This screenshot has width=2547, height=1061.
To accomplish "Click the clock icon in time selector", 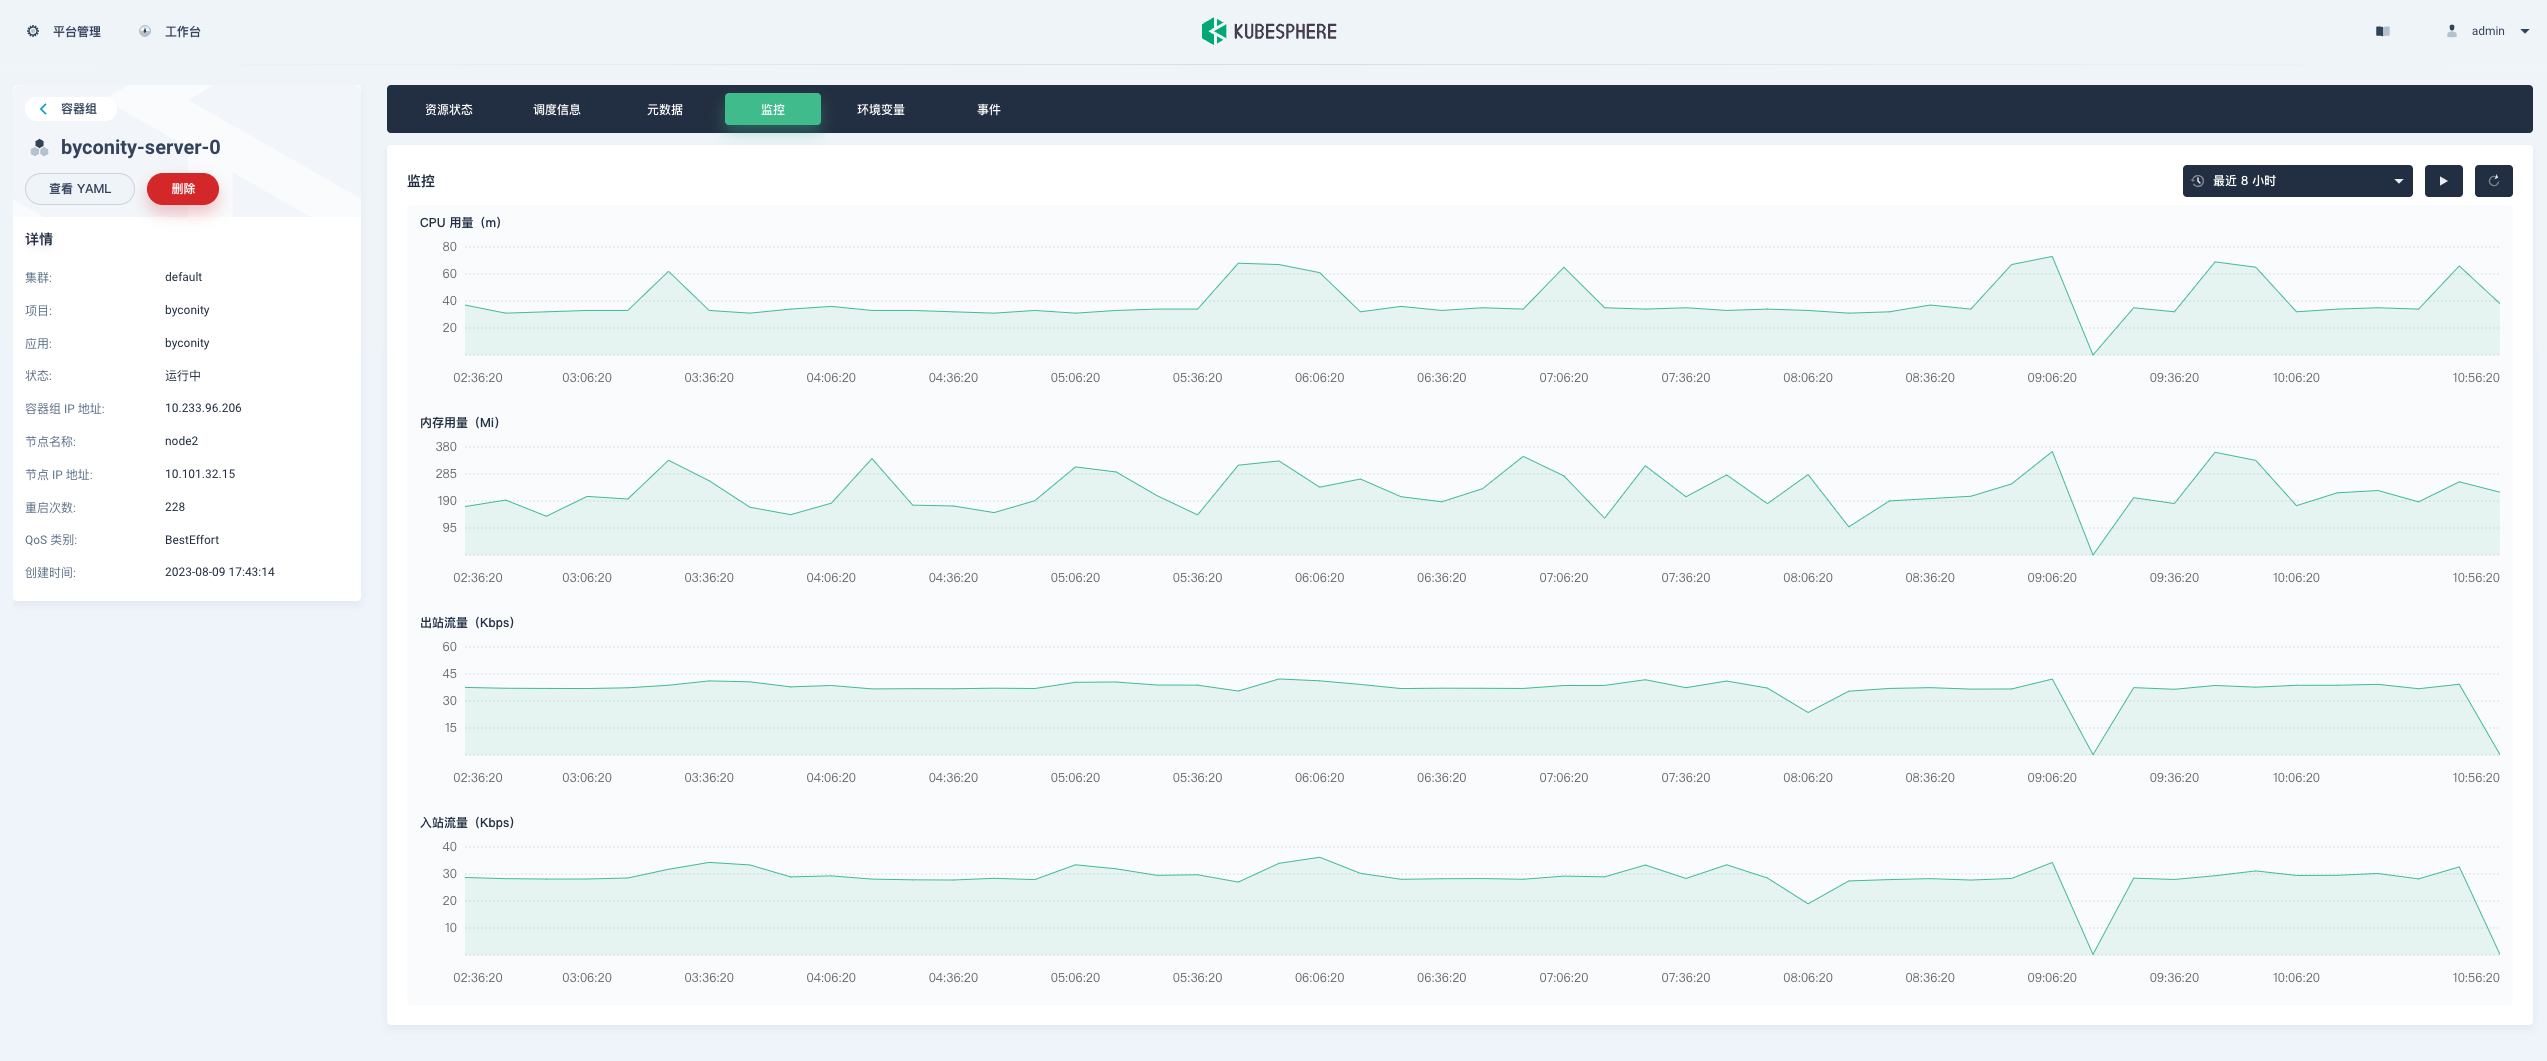I will (2198, 181).
